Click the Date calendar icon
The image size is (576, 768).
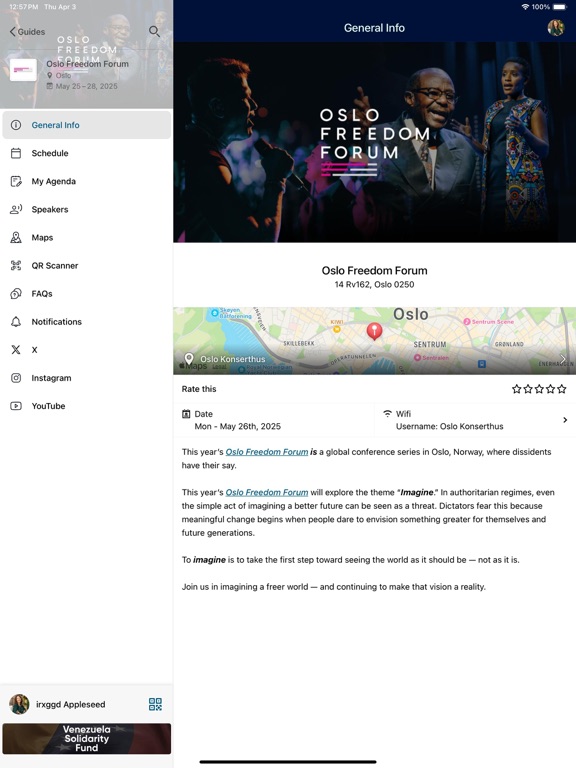point(186,414)
